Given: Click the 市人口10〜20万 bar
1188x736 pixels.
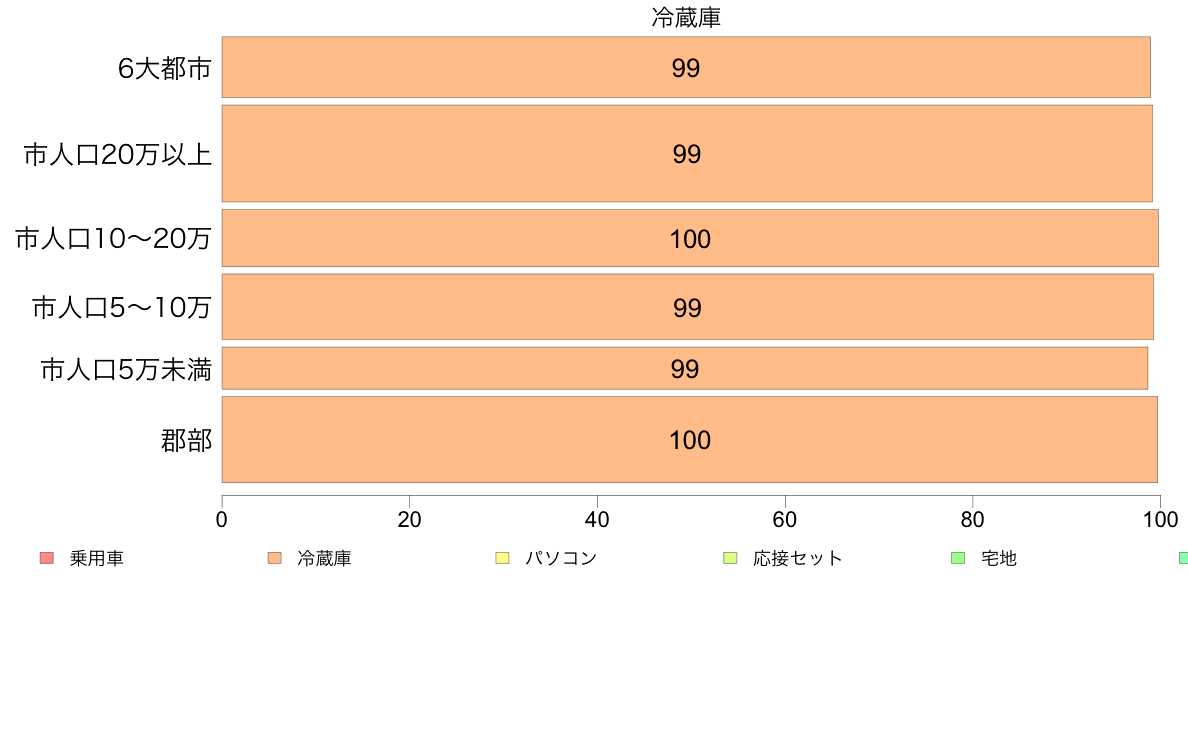Looking at the screenshot, I should tap(689, 238).
